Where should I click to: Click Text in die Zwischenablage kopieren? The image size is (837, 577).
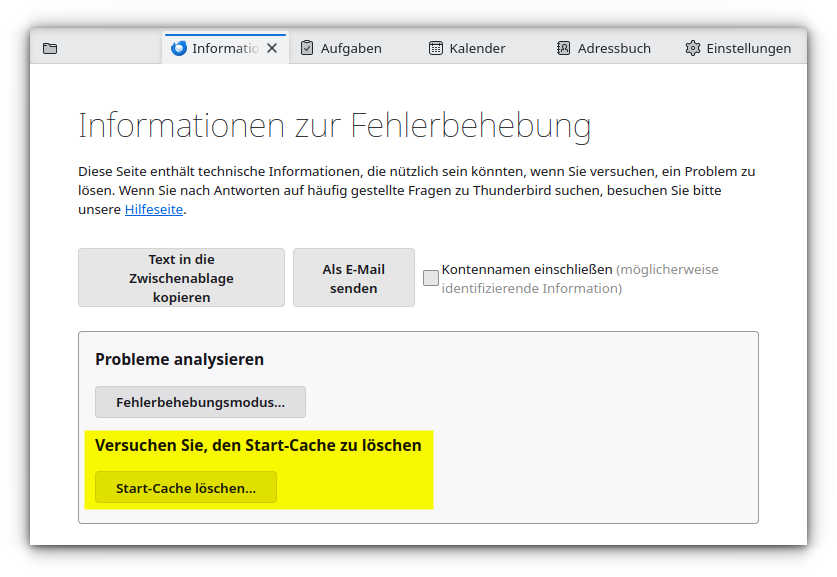tap(181, 278)
